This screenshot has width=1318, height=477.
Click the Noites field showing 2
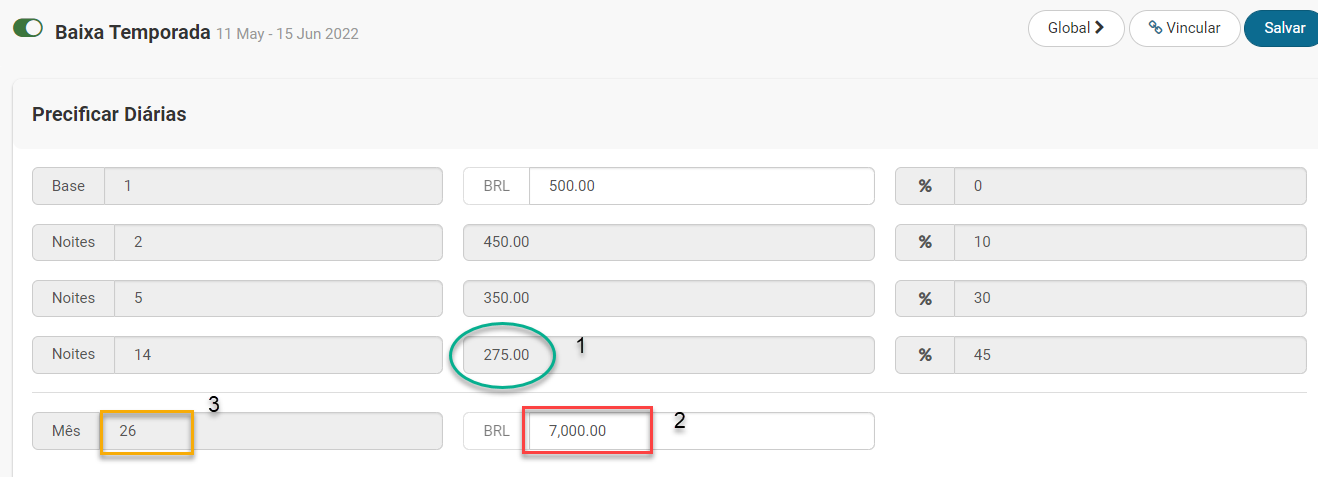click(278, 242)
